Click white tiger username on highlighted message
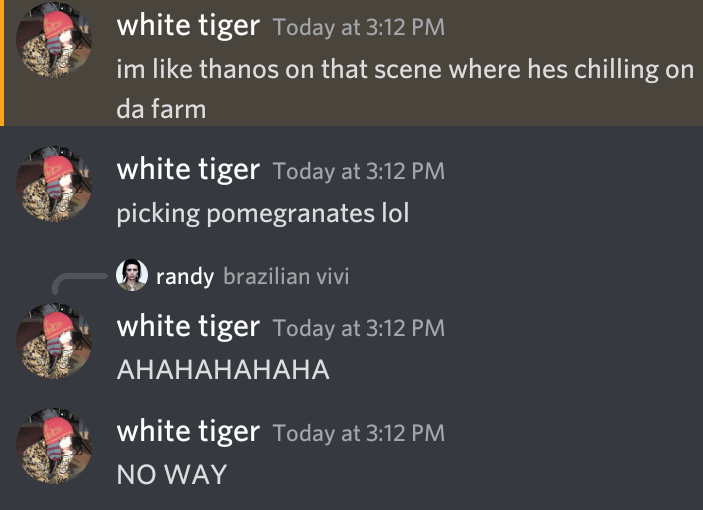Screen dimensions: 703x510 (x=188, y=25)
